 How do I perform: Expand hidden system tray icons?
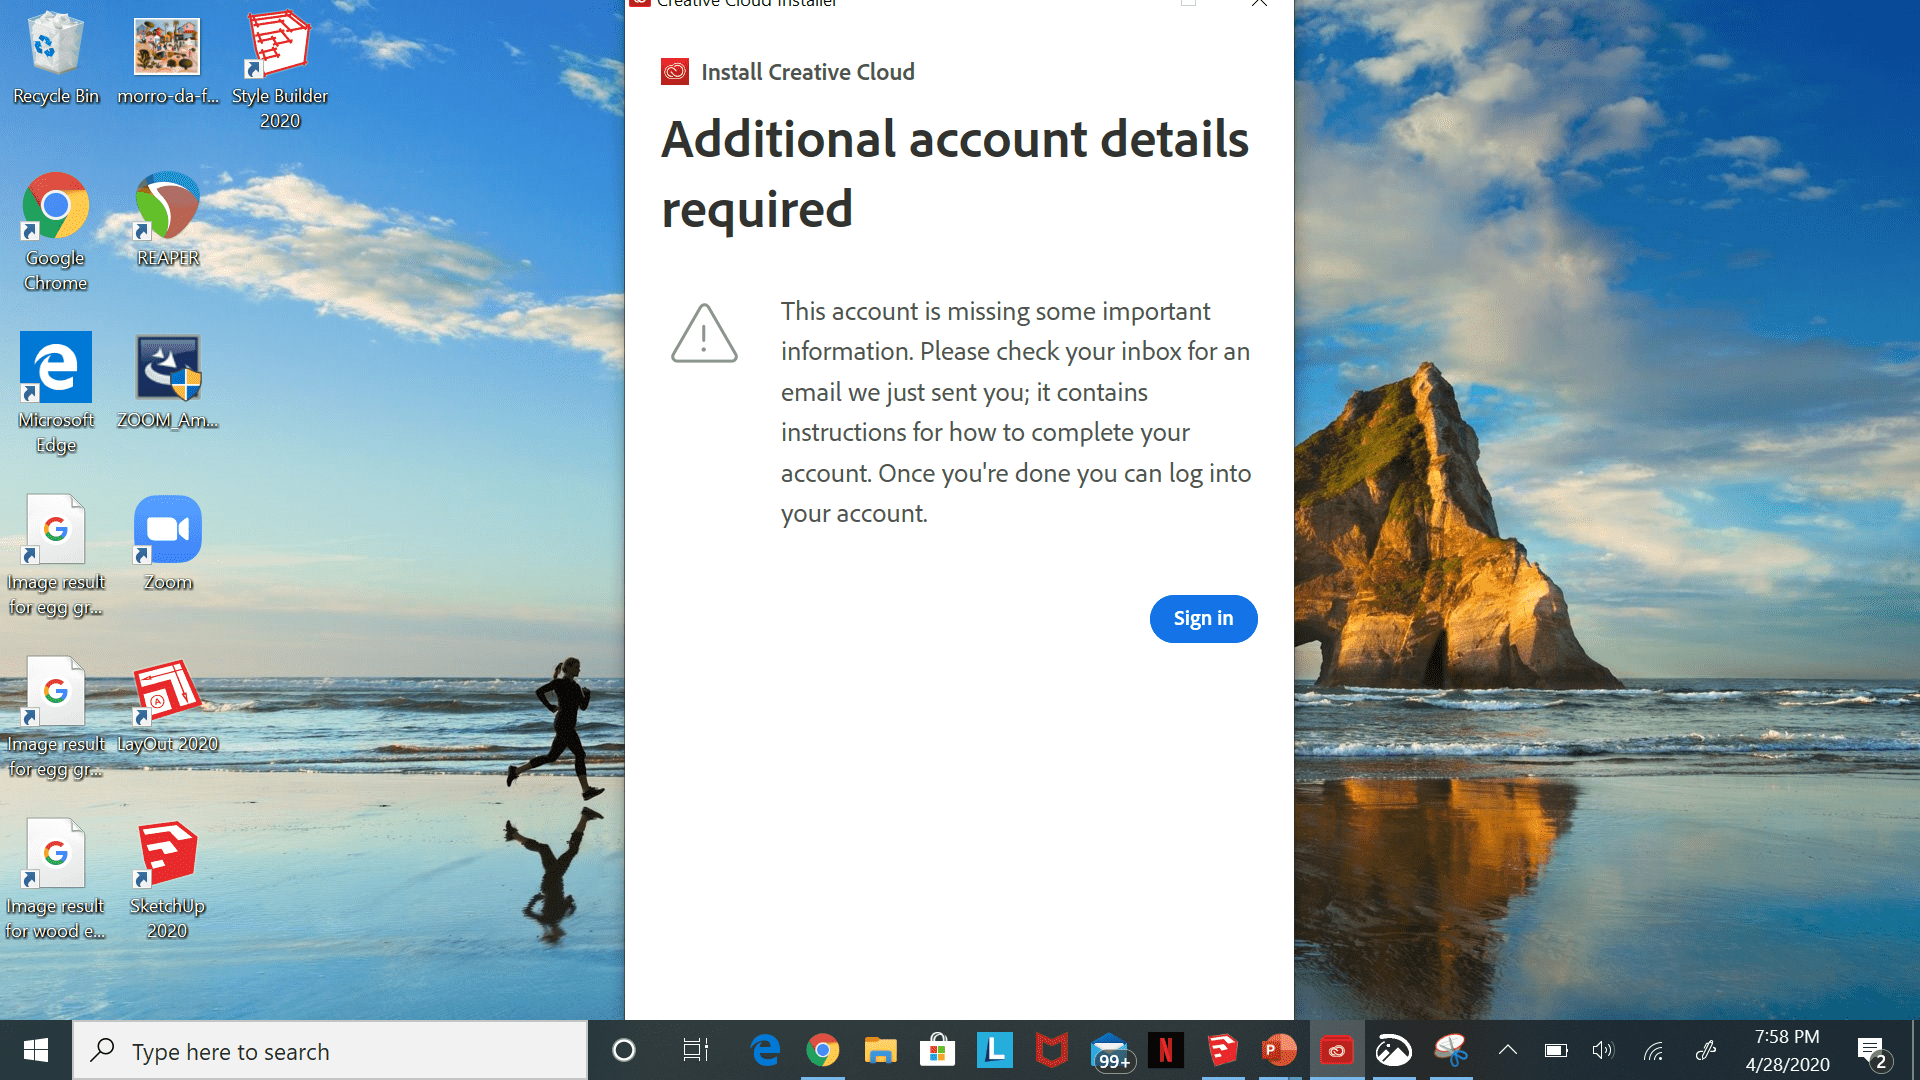(x=1508, y=1050)
